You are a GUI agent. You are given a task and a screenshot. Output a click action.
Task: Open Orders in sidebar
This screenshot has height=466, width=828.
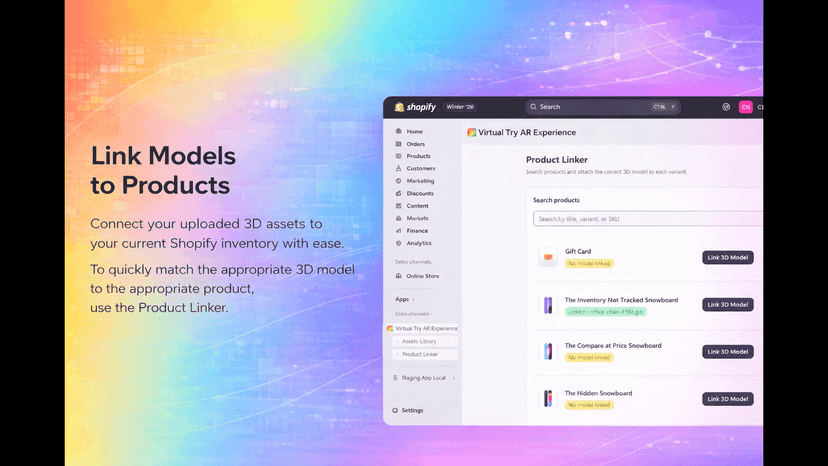[x=416, y=144]
